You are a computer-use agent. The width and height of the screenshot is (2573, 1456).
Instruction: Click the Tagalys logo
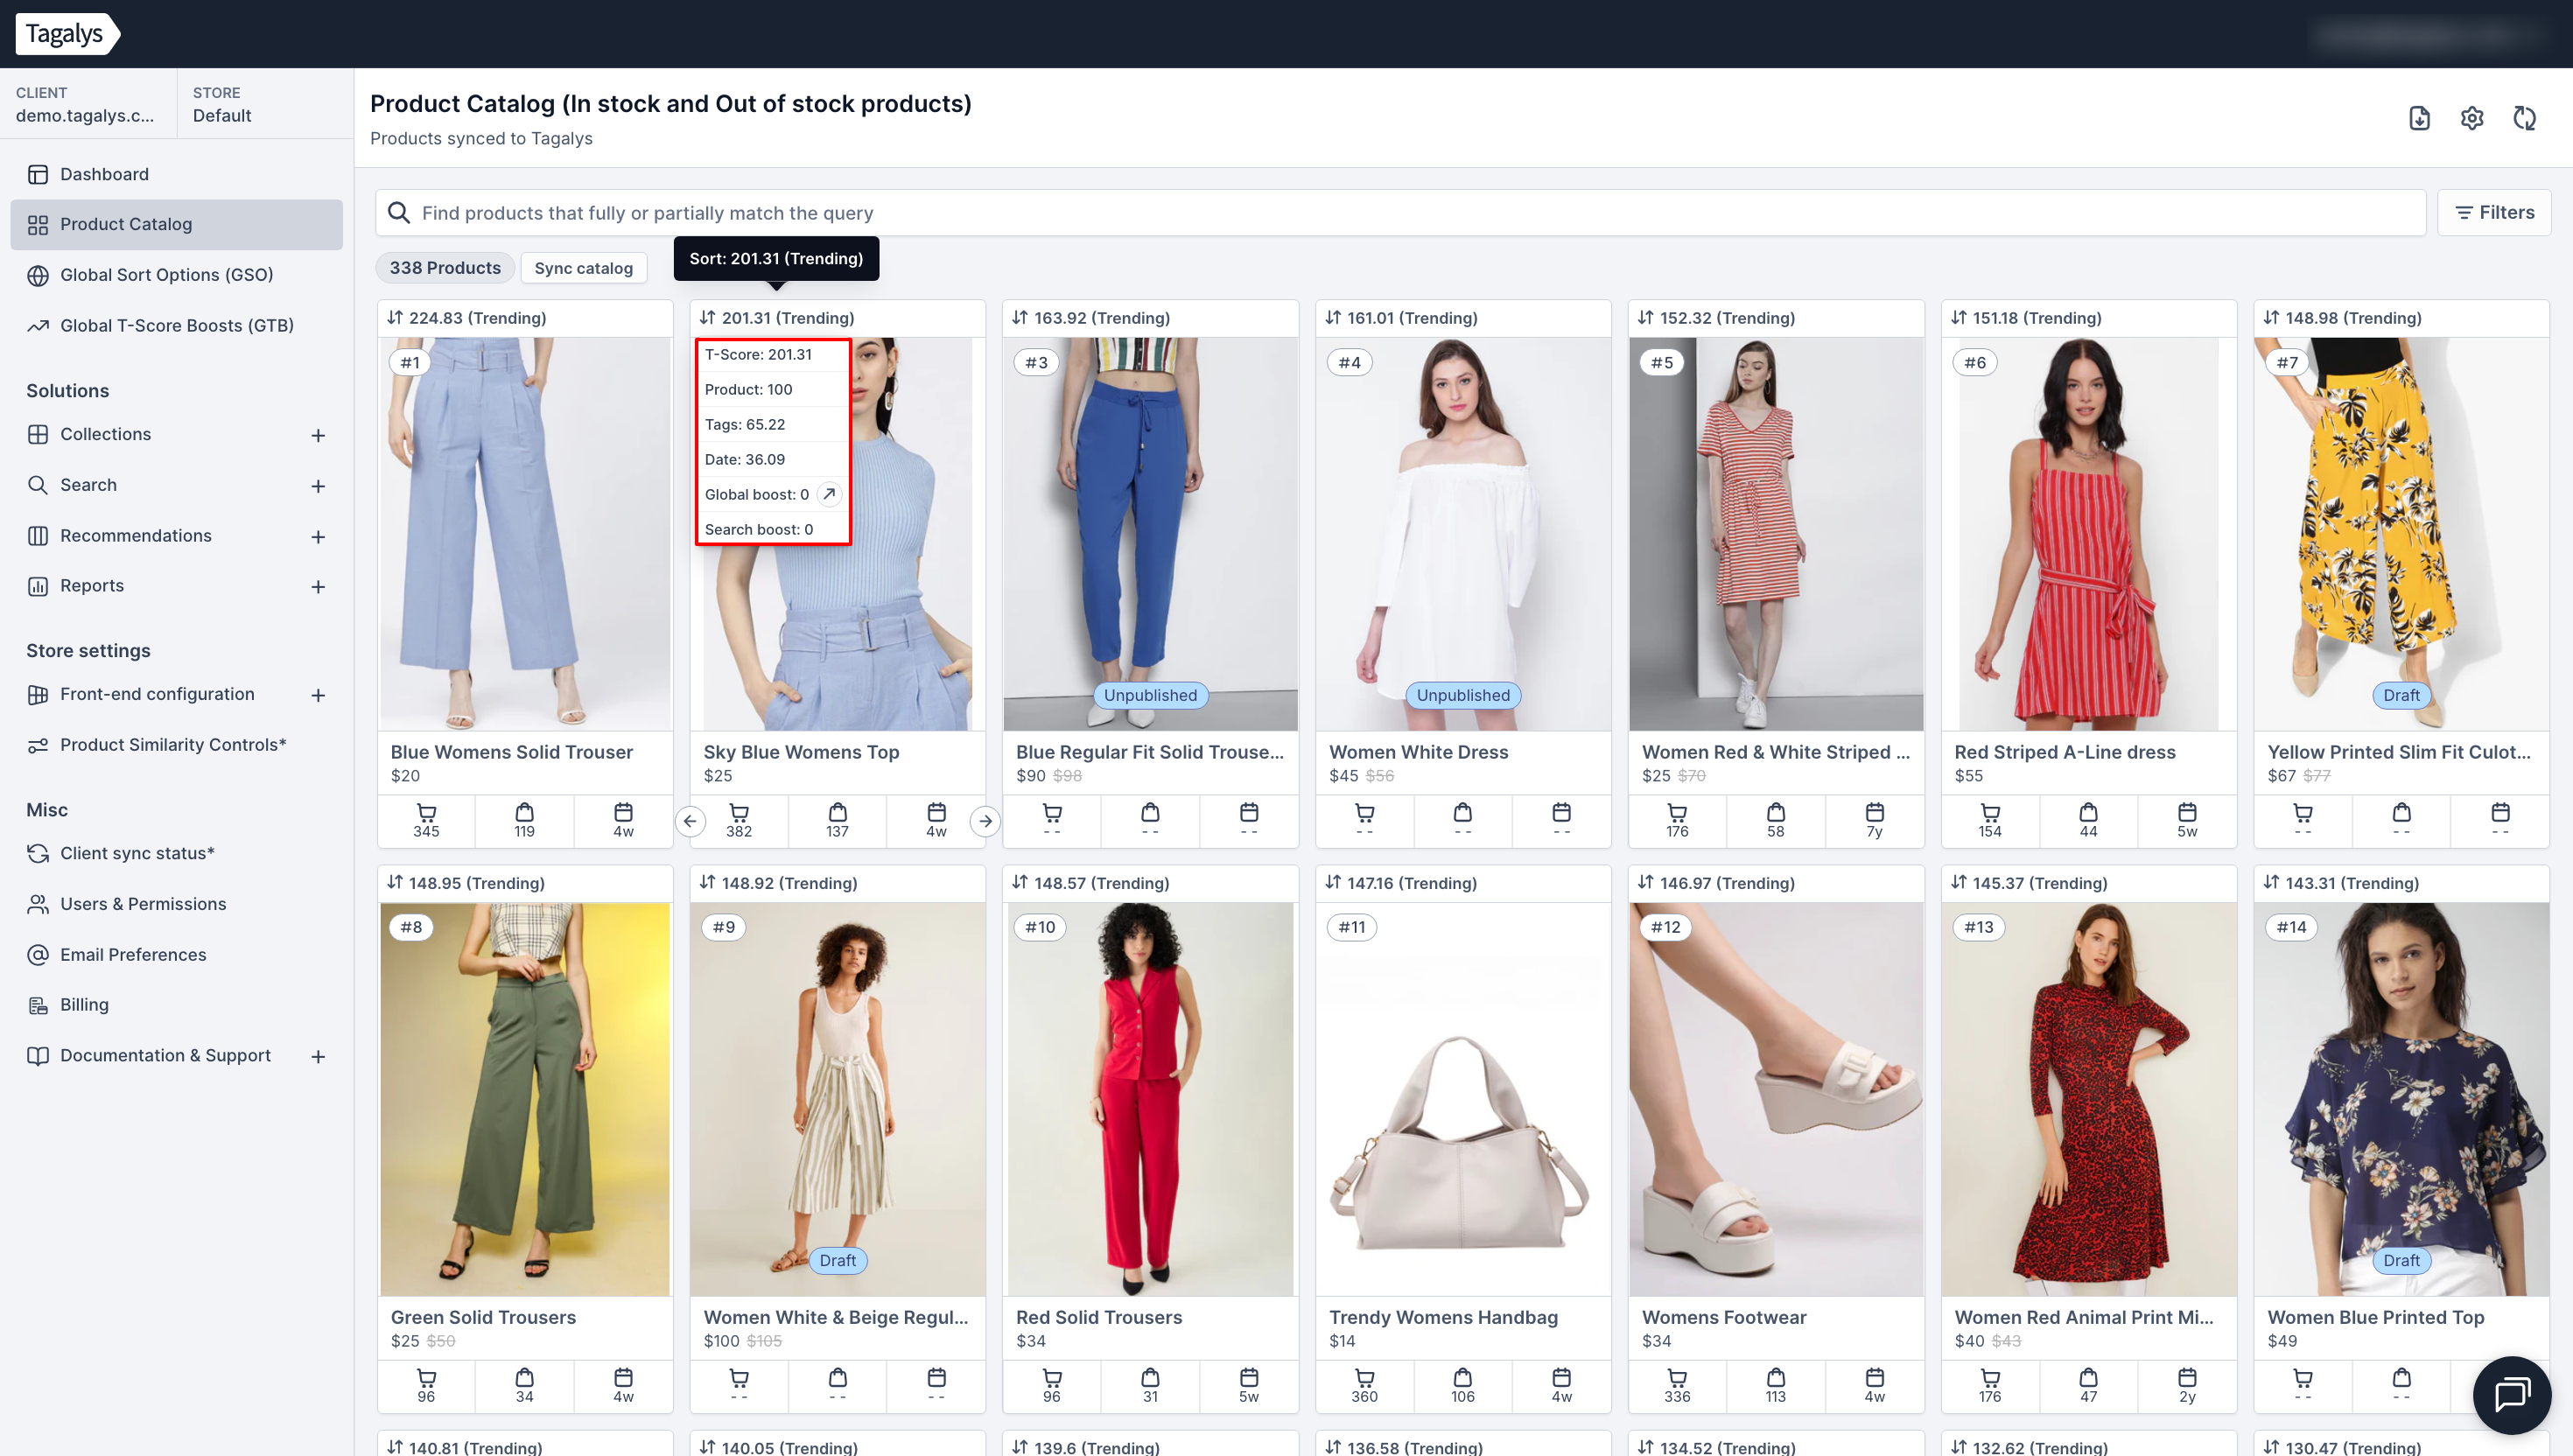tap(66, 34)
